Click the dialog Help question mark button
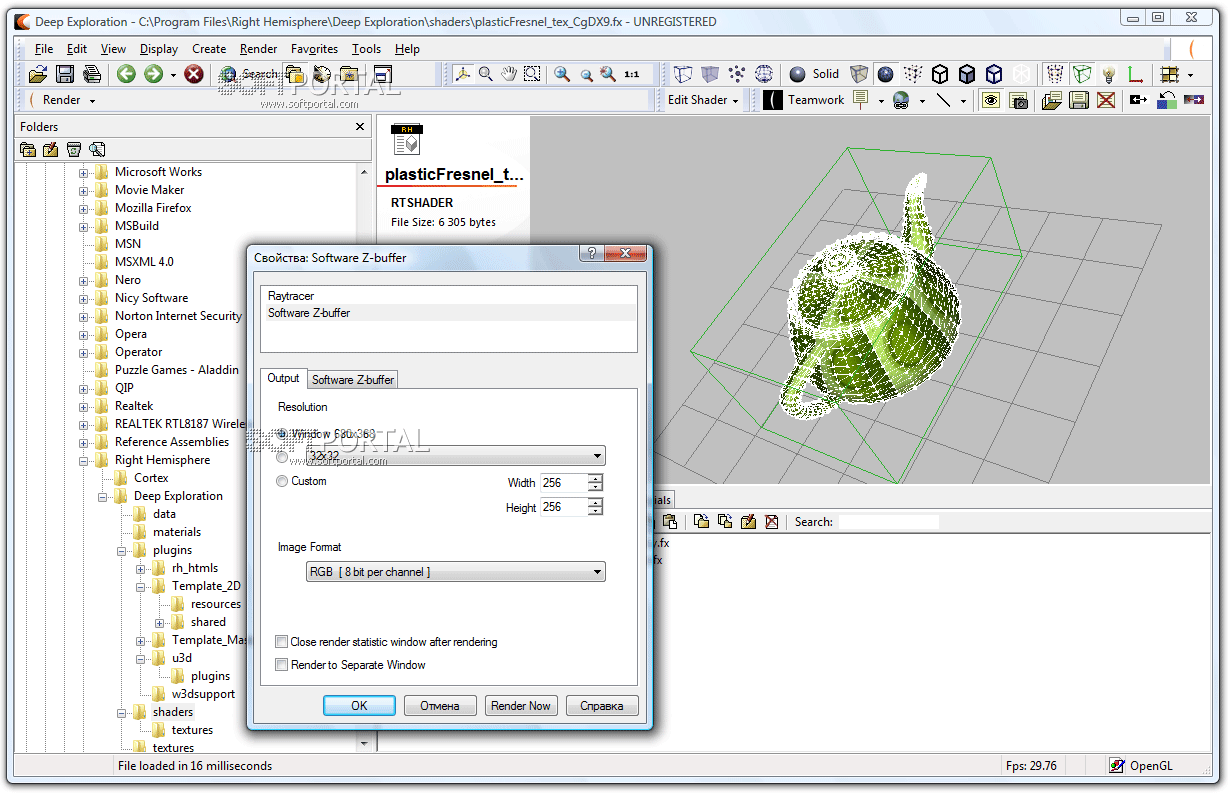This screenshot has height=794, width=1228. [x=592, y=254]
